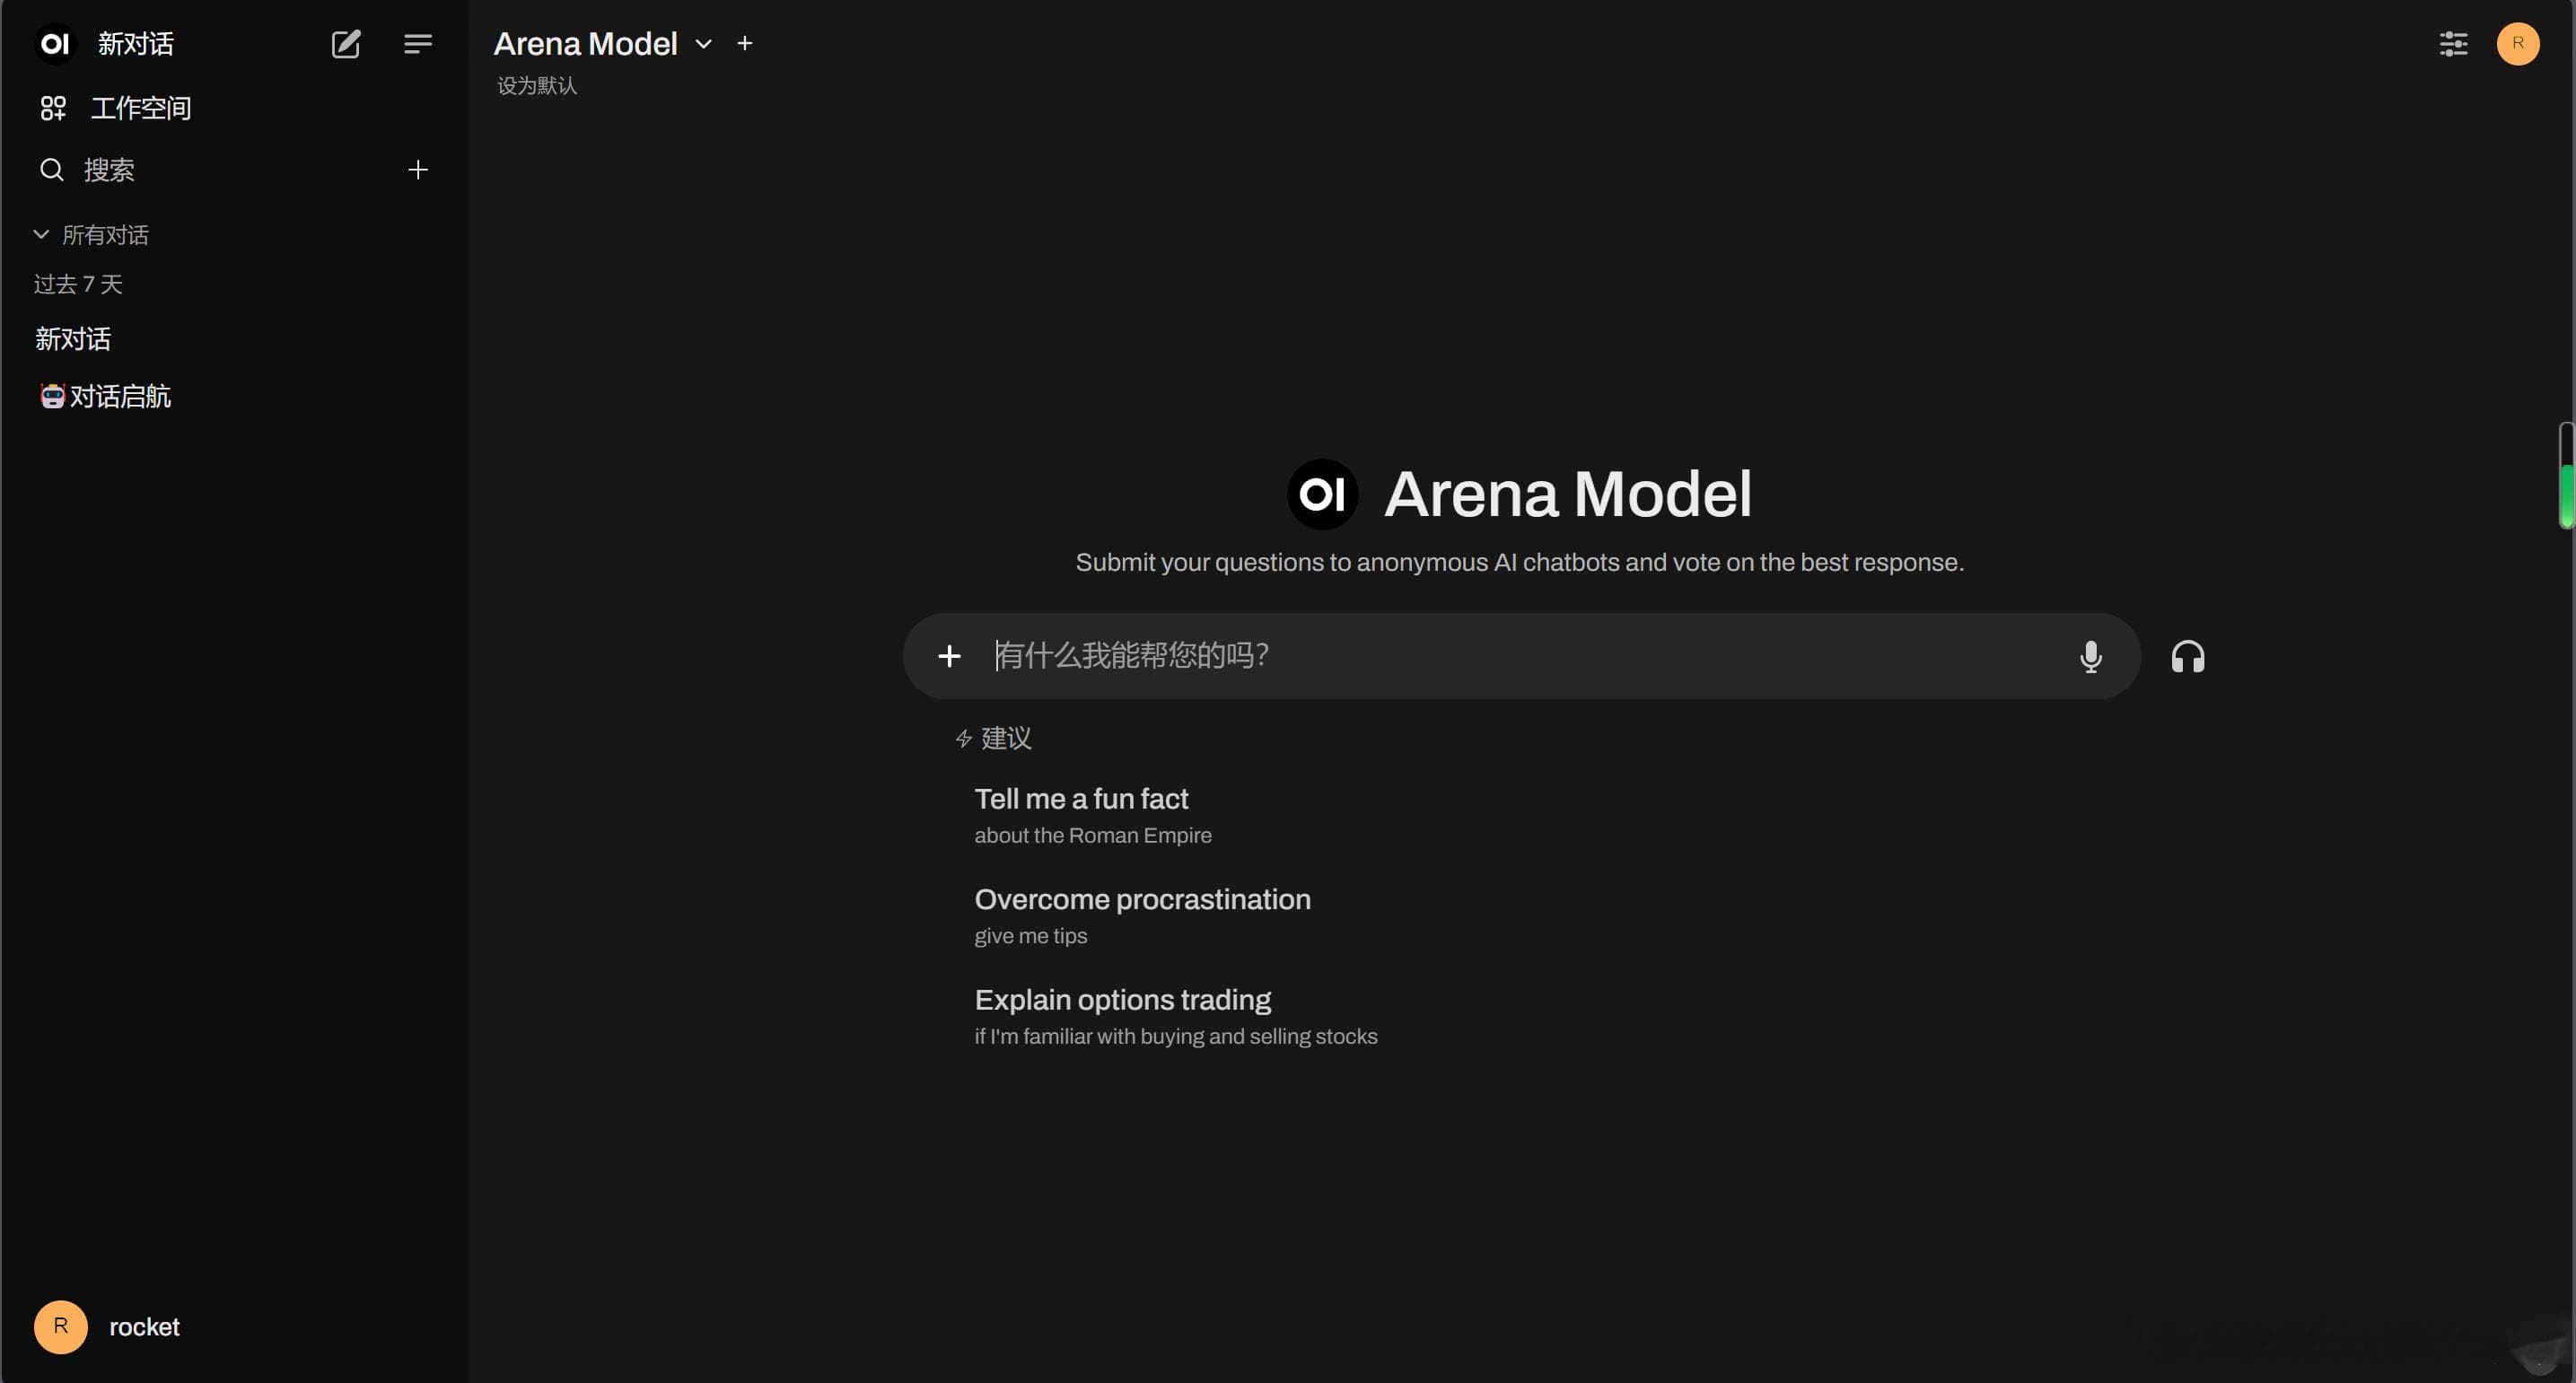Image resolution: width=2576 pixels, height=1383 pixels.
Task: Choose suggestion Explain options trading
Action: 1176,1016
